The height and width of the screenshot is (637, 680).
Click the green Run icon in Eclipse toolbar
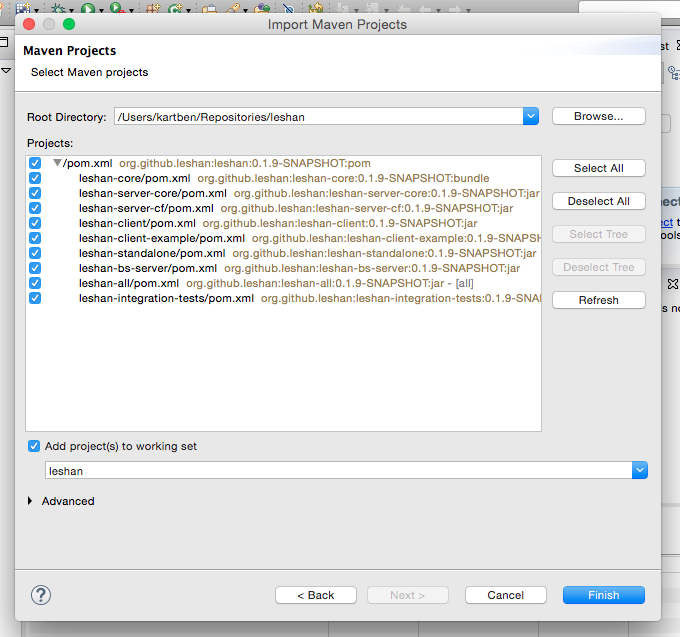point(88,8)
